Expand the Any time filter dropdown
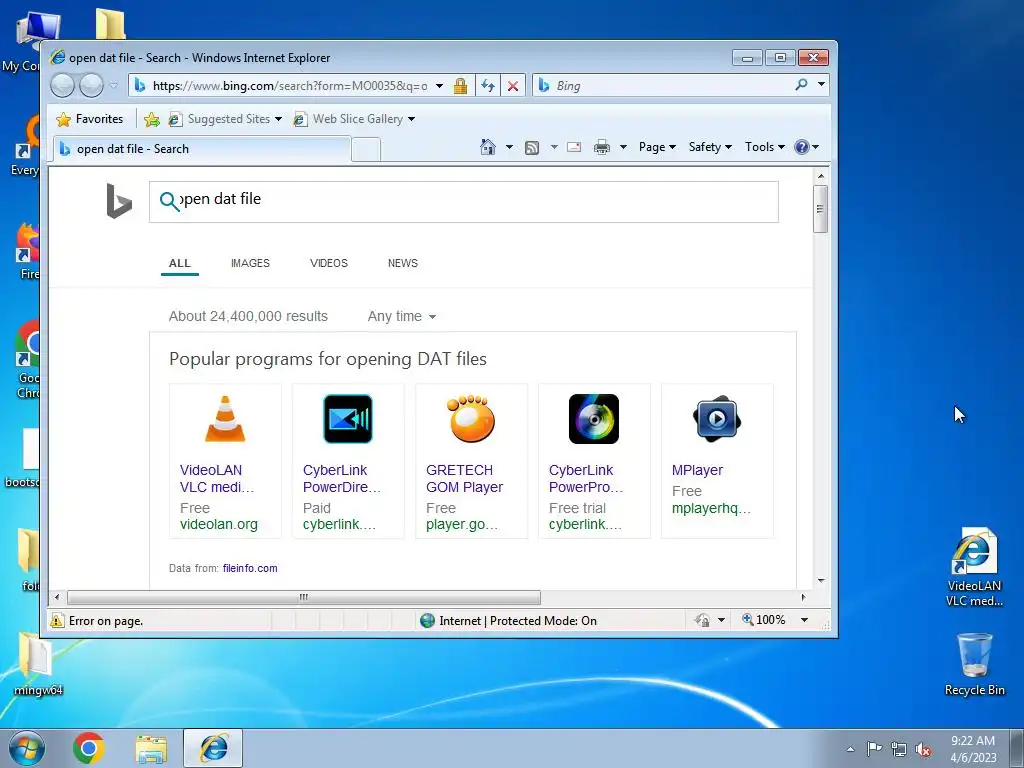This screenshot has height=768, width=1024. click(x=402, y=317)
